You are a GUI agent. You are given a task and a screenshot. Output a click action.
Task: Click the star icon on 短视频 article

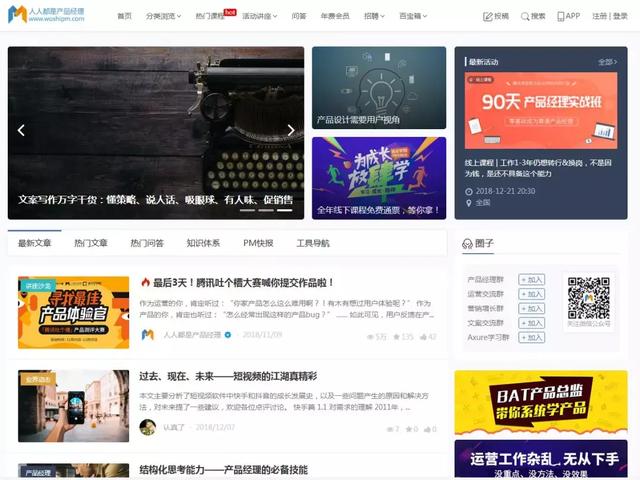[409, 429]
